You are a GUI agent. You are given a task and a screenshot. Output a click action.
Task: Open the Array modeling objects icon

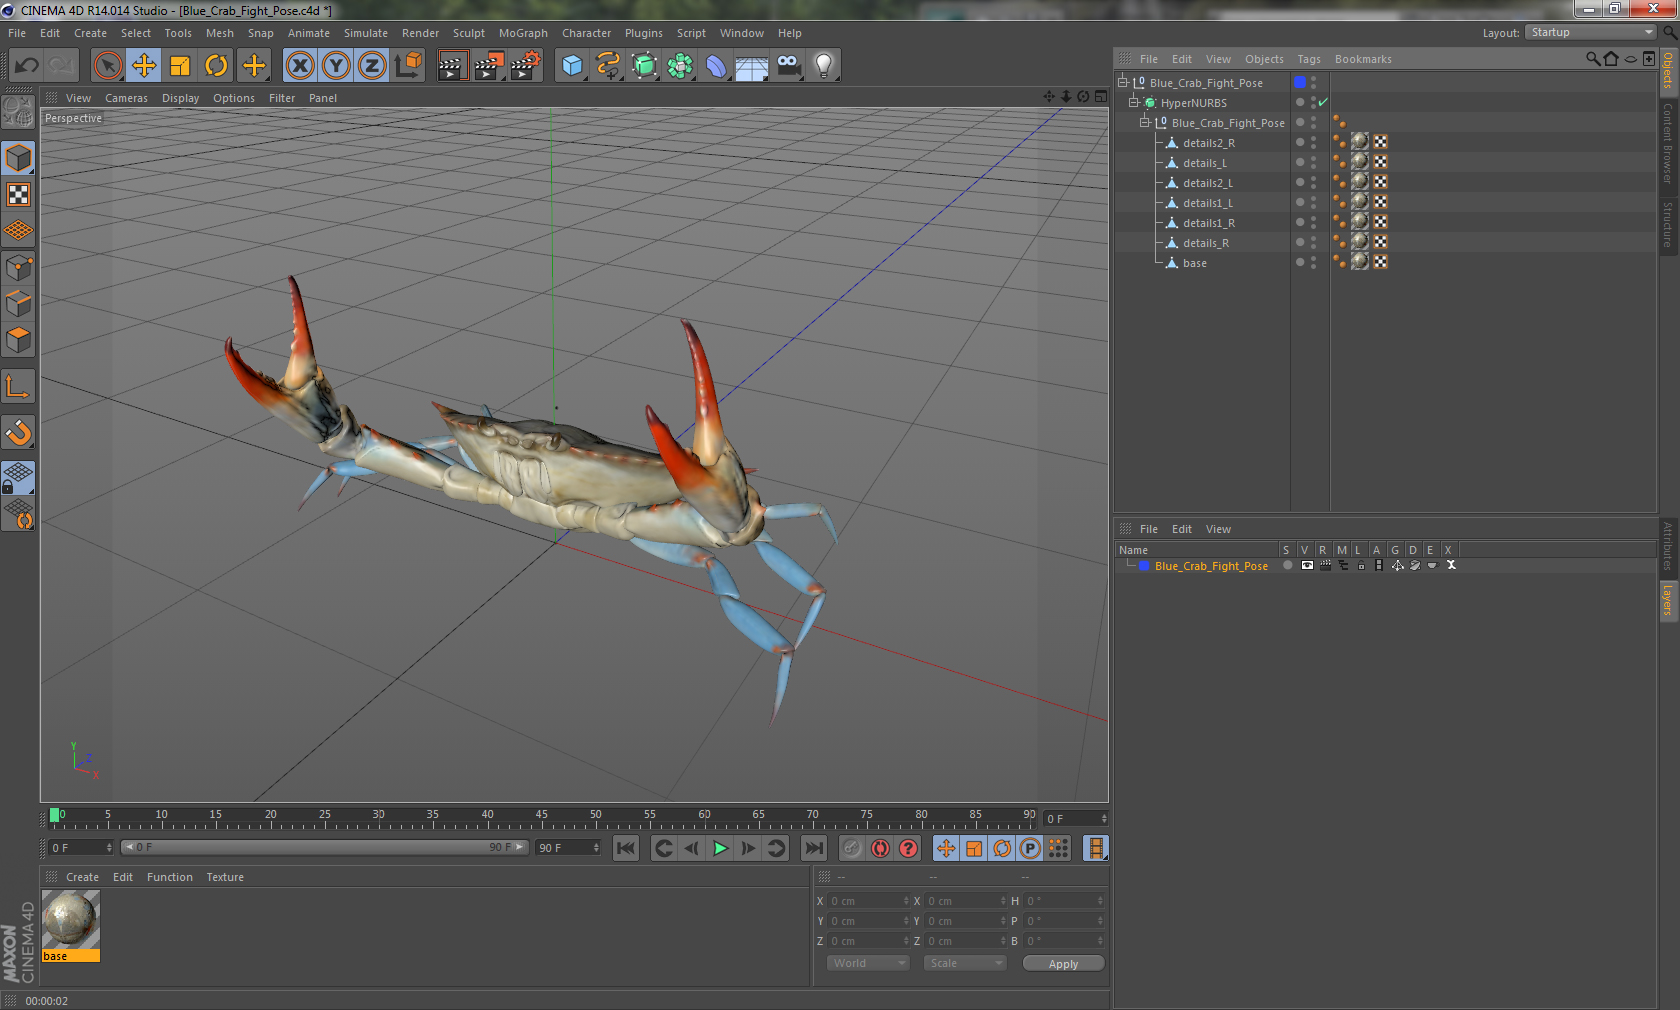point(680,66)
